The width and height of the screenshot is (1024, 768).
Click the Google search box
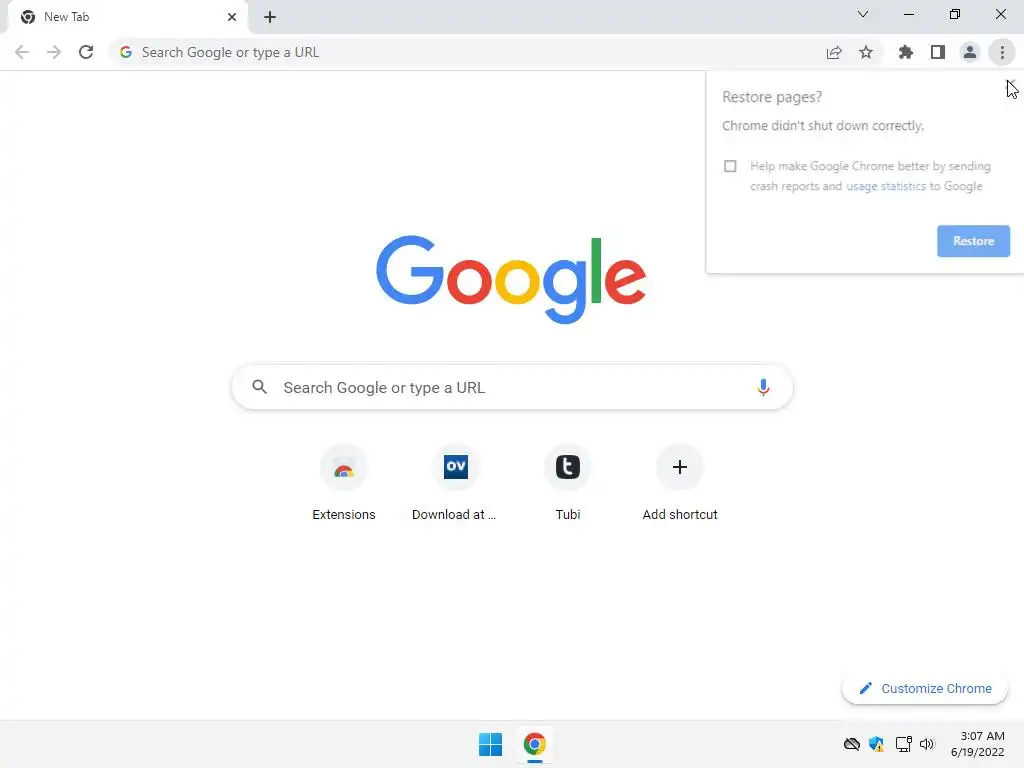point(512,387)
